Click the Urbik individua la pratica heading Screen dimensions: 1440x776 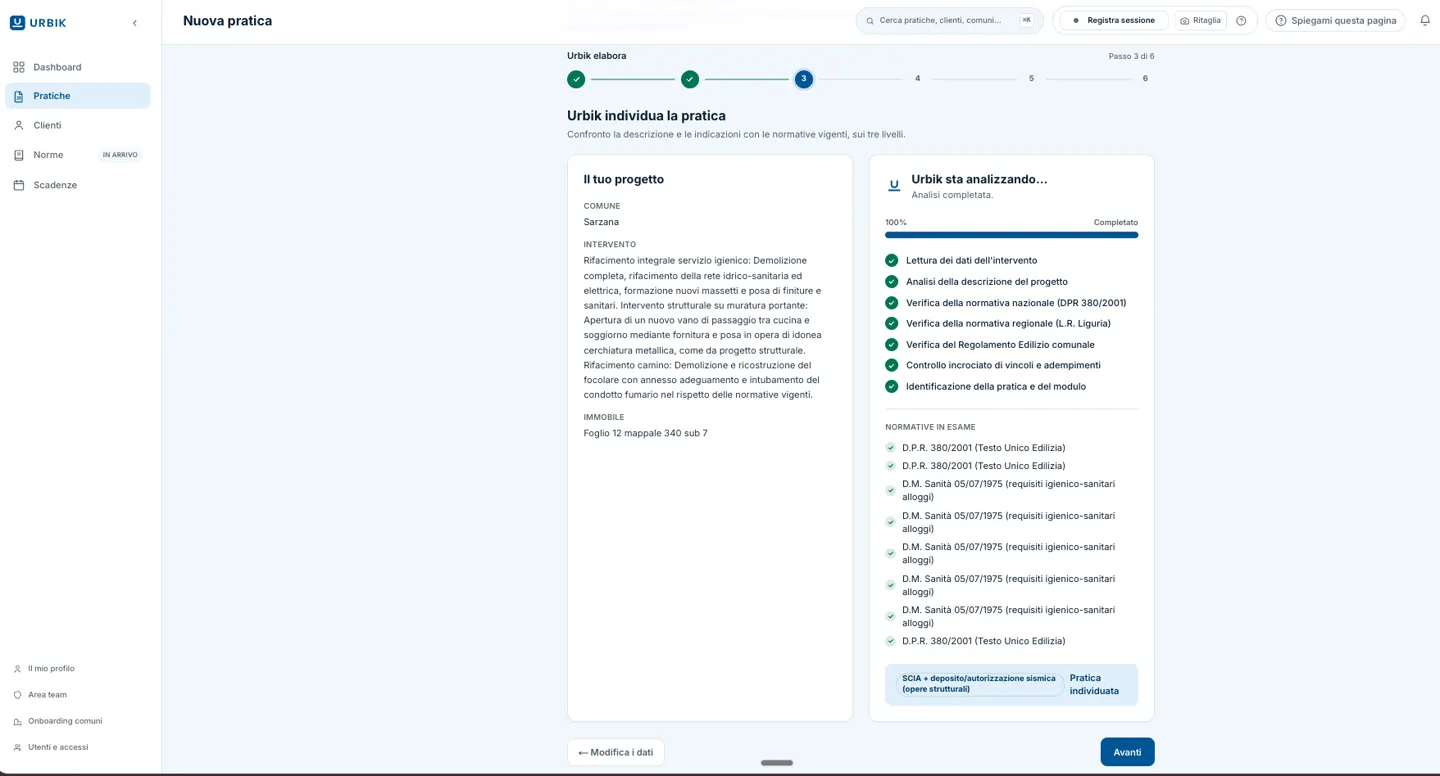coord(646,116)
